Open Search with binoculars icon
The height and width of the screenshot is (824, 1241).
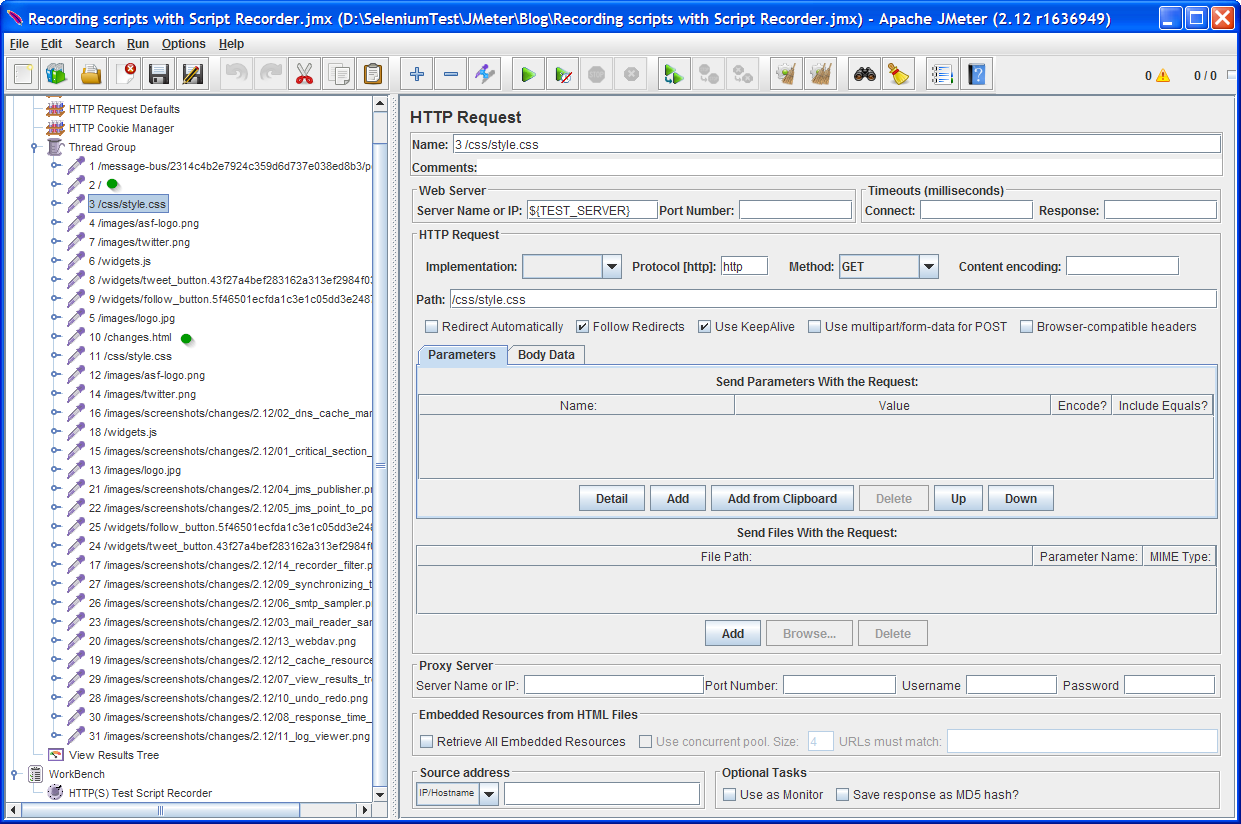click(x=865, y=74)
